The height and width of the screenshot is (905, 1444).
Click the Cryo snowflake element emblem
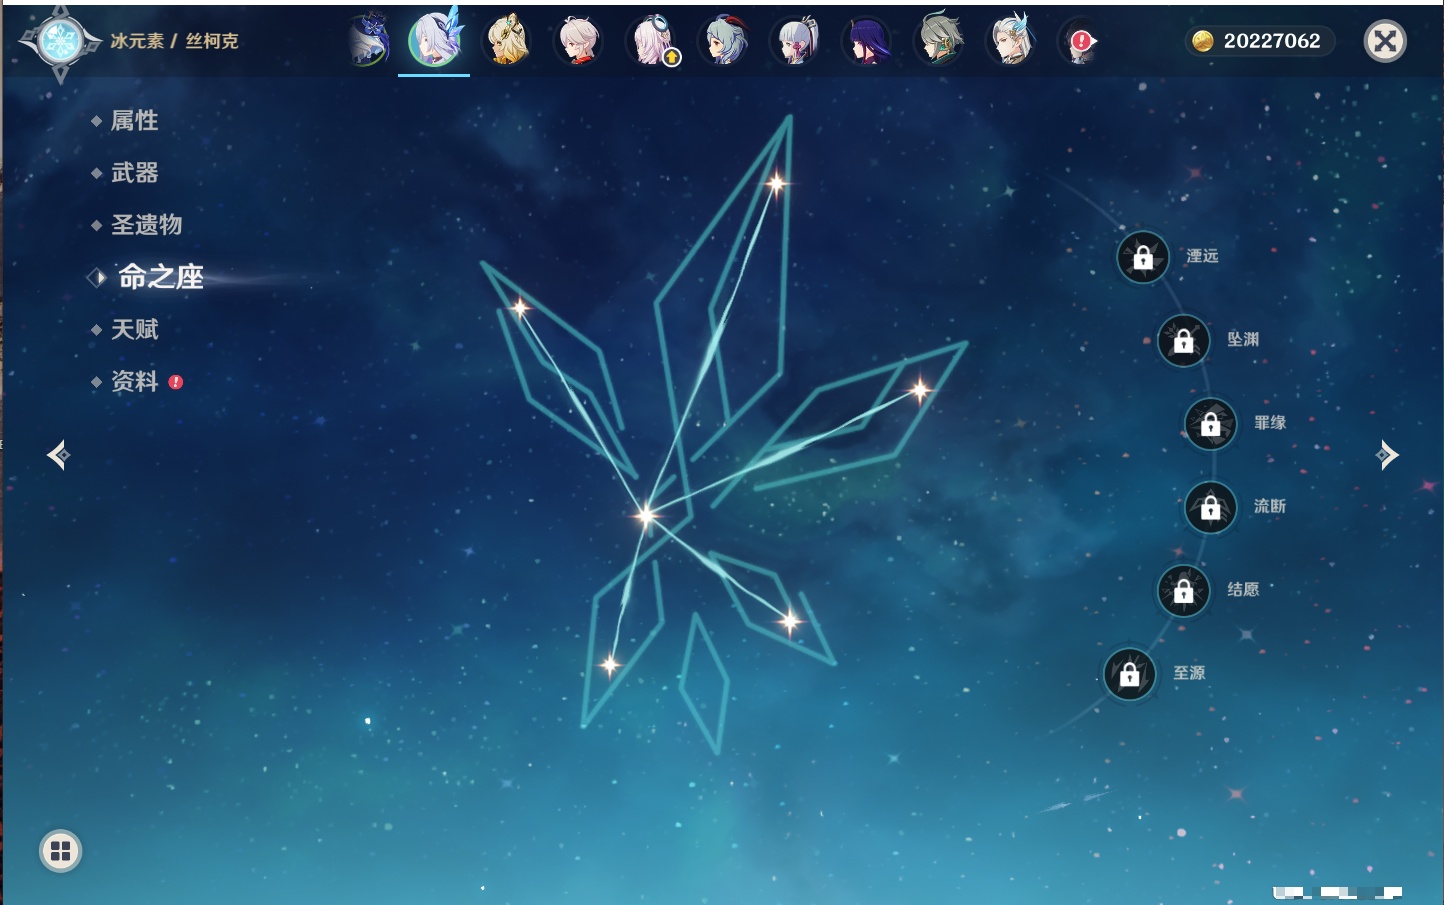tap(60, 41)
